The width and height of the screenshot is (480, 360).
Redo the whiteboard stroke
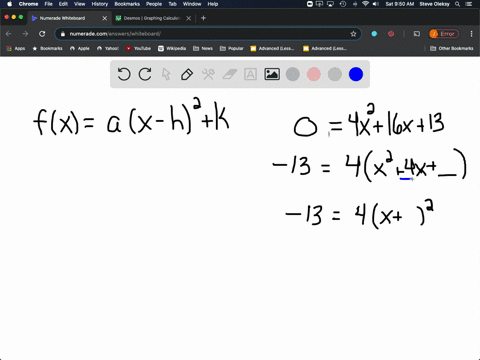145,74
